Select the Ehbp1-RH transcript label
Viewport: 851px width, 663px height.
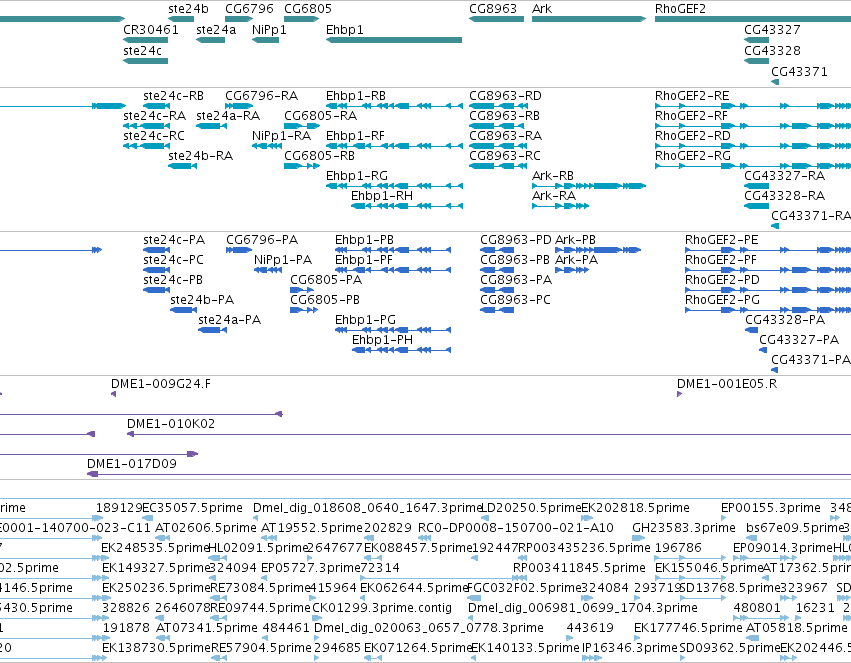382,196
